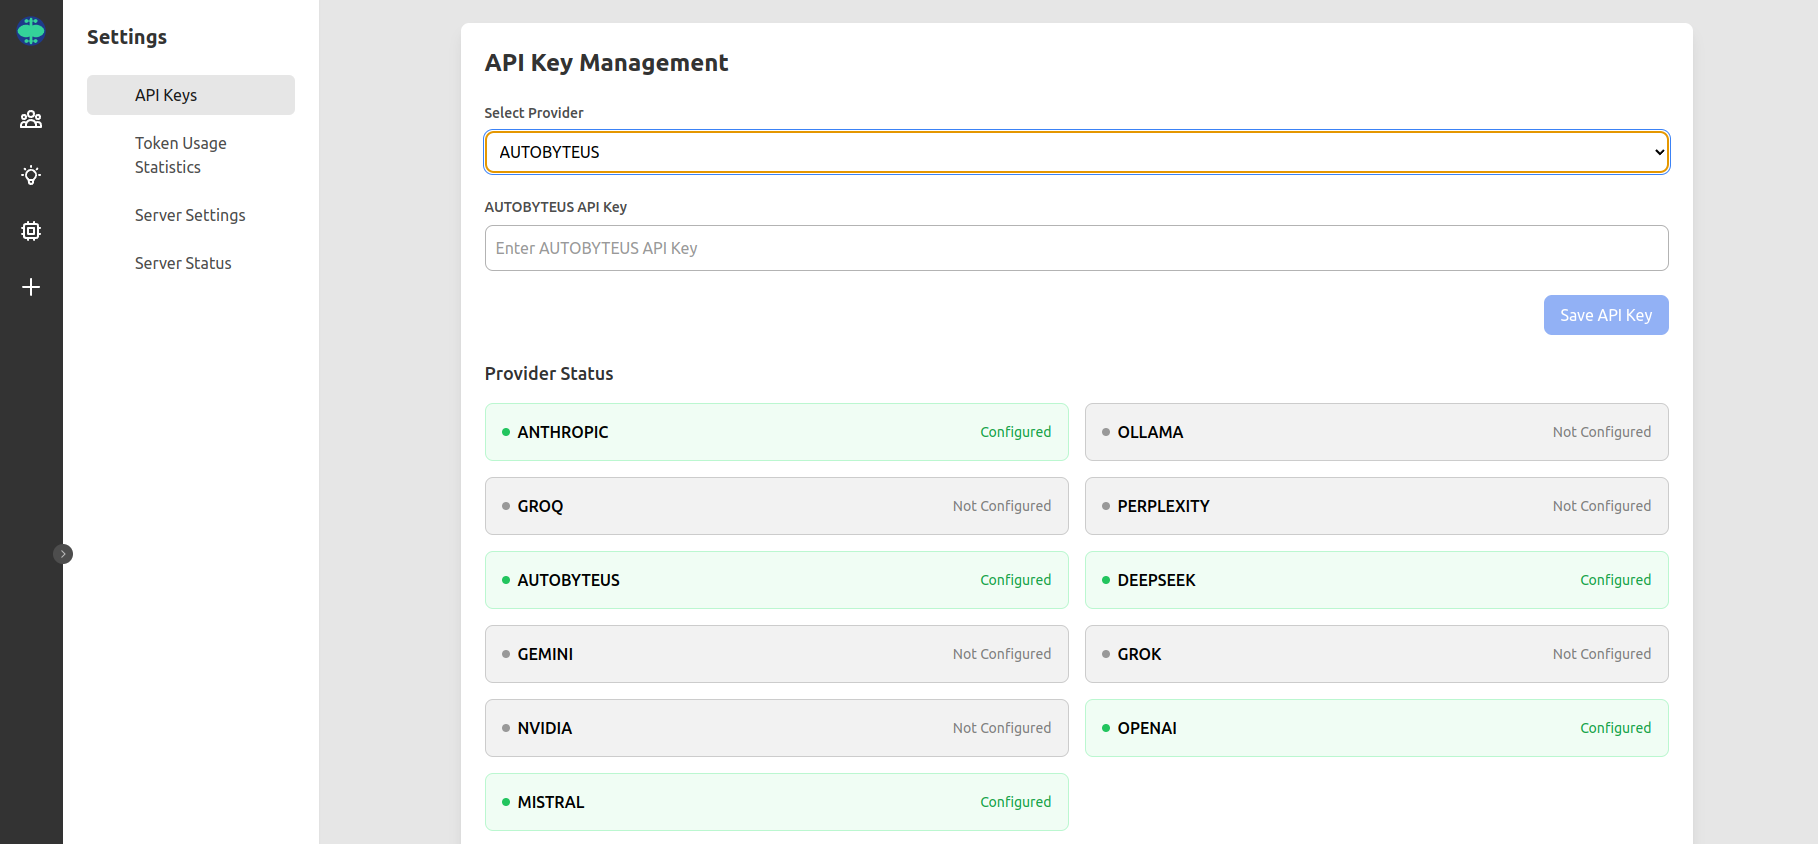Click the Save API Key button
This screenshot has width=1818, height=844.
(1606, 315)
